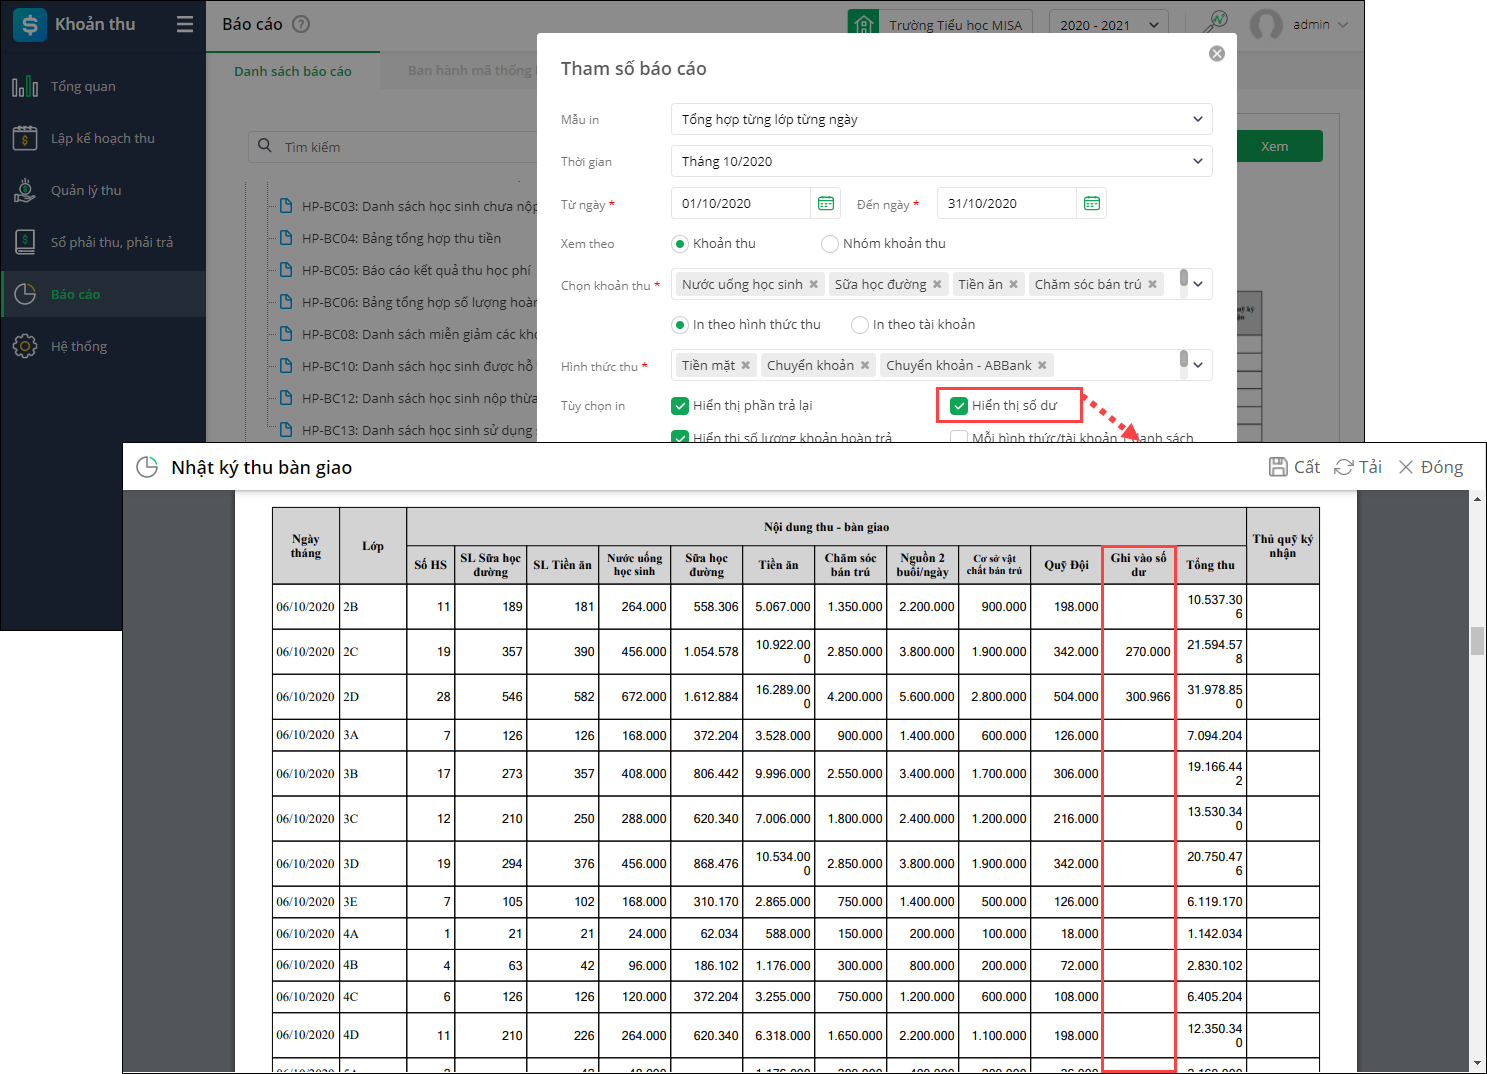Image resolution: width=1487 pixels, height=1074 pixels.
Task: Open calendar picker for Đến ngày
Action: (1092, 203)
